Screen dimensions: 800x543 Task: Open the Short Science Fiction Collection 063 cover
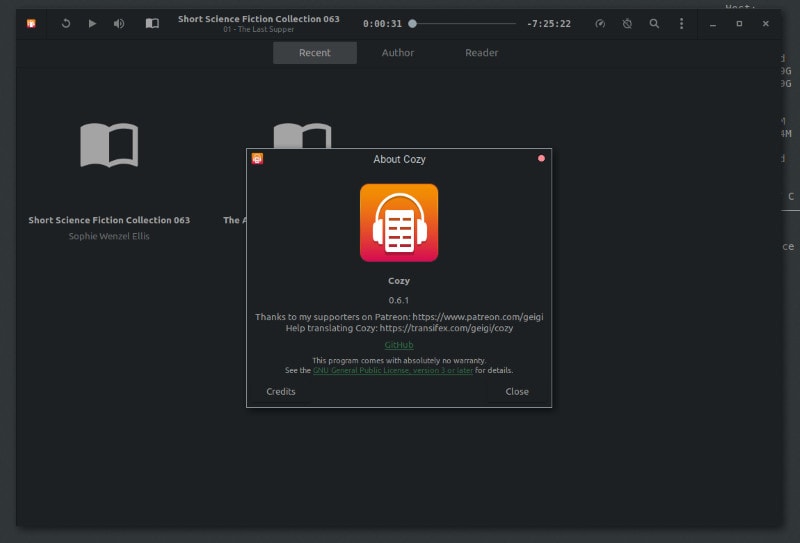point(109,145)
